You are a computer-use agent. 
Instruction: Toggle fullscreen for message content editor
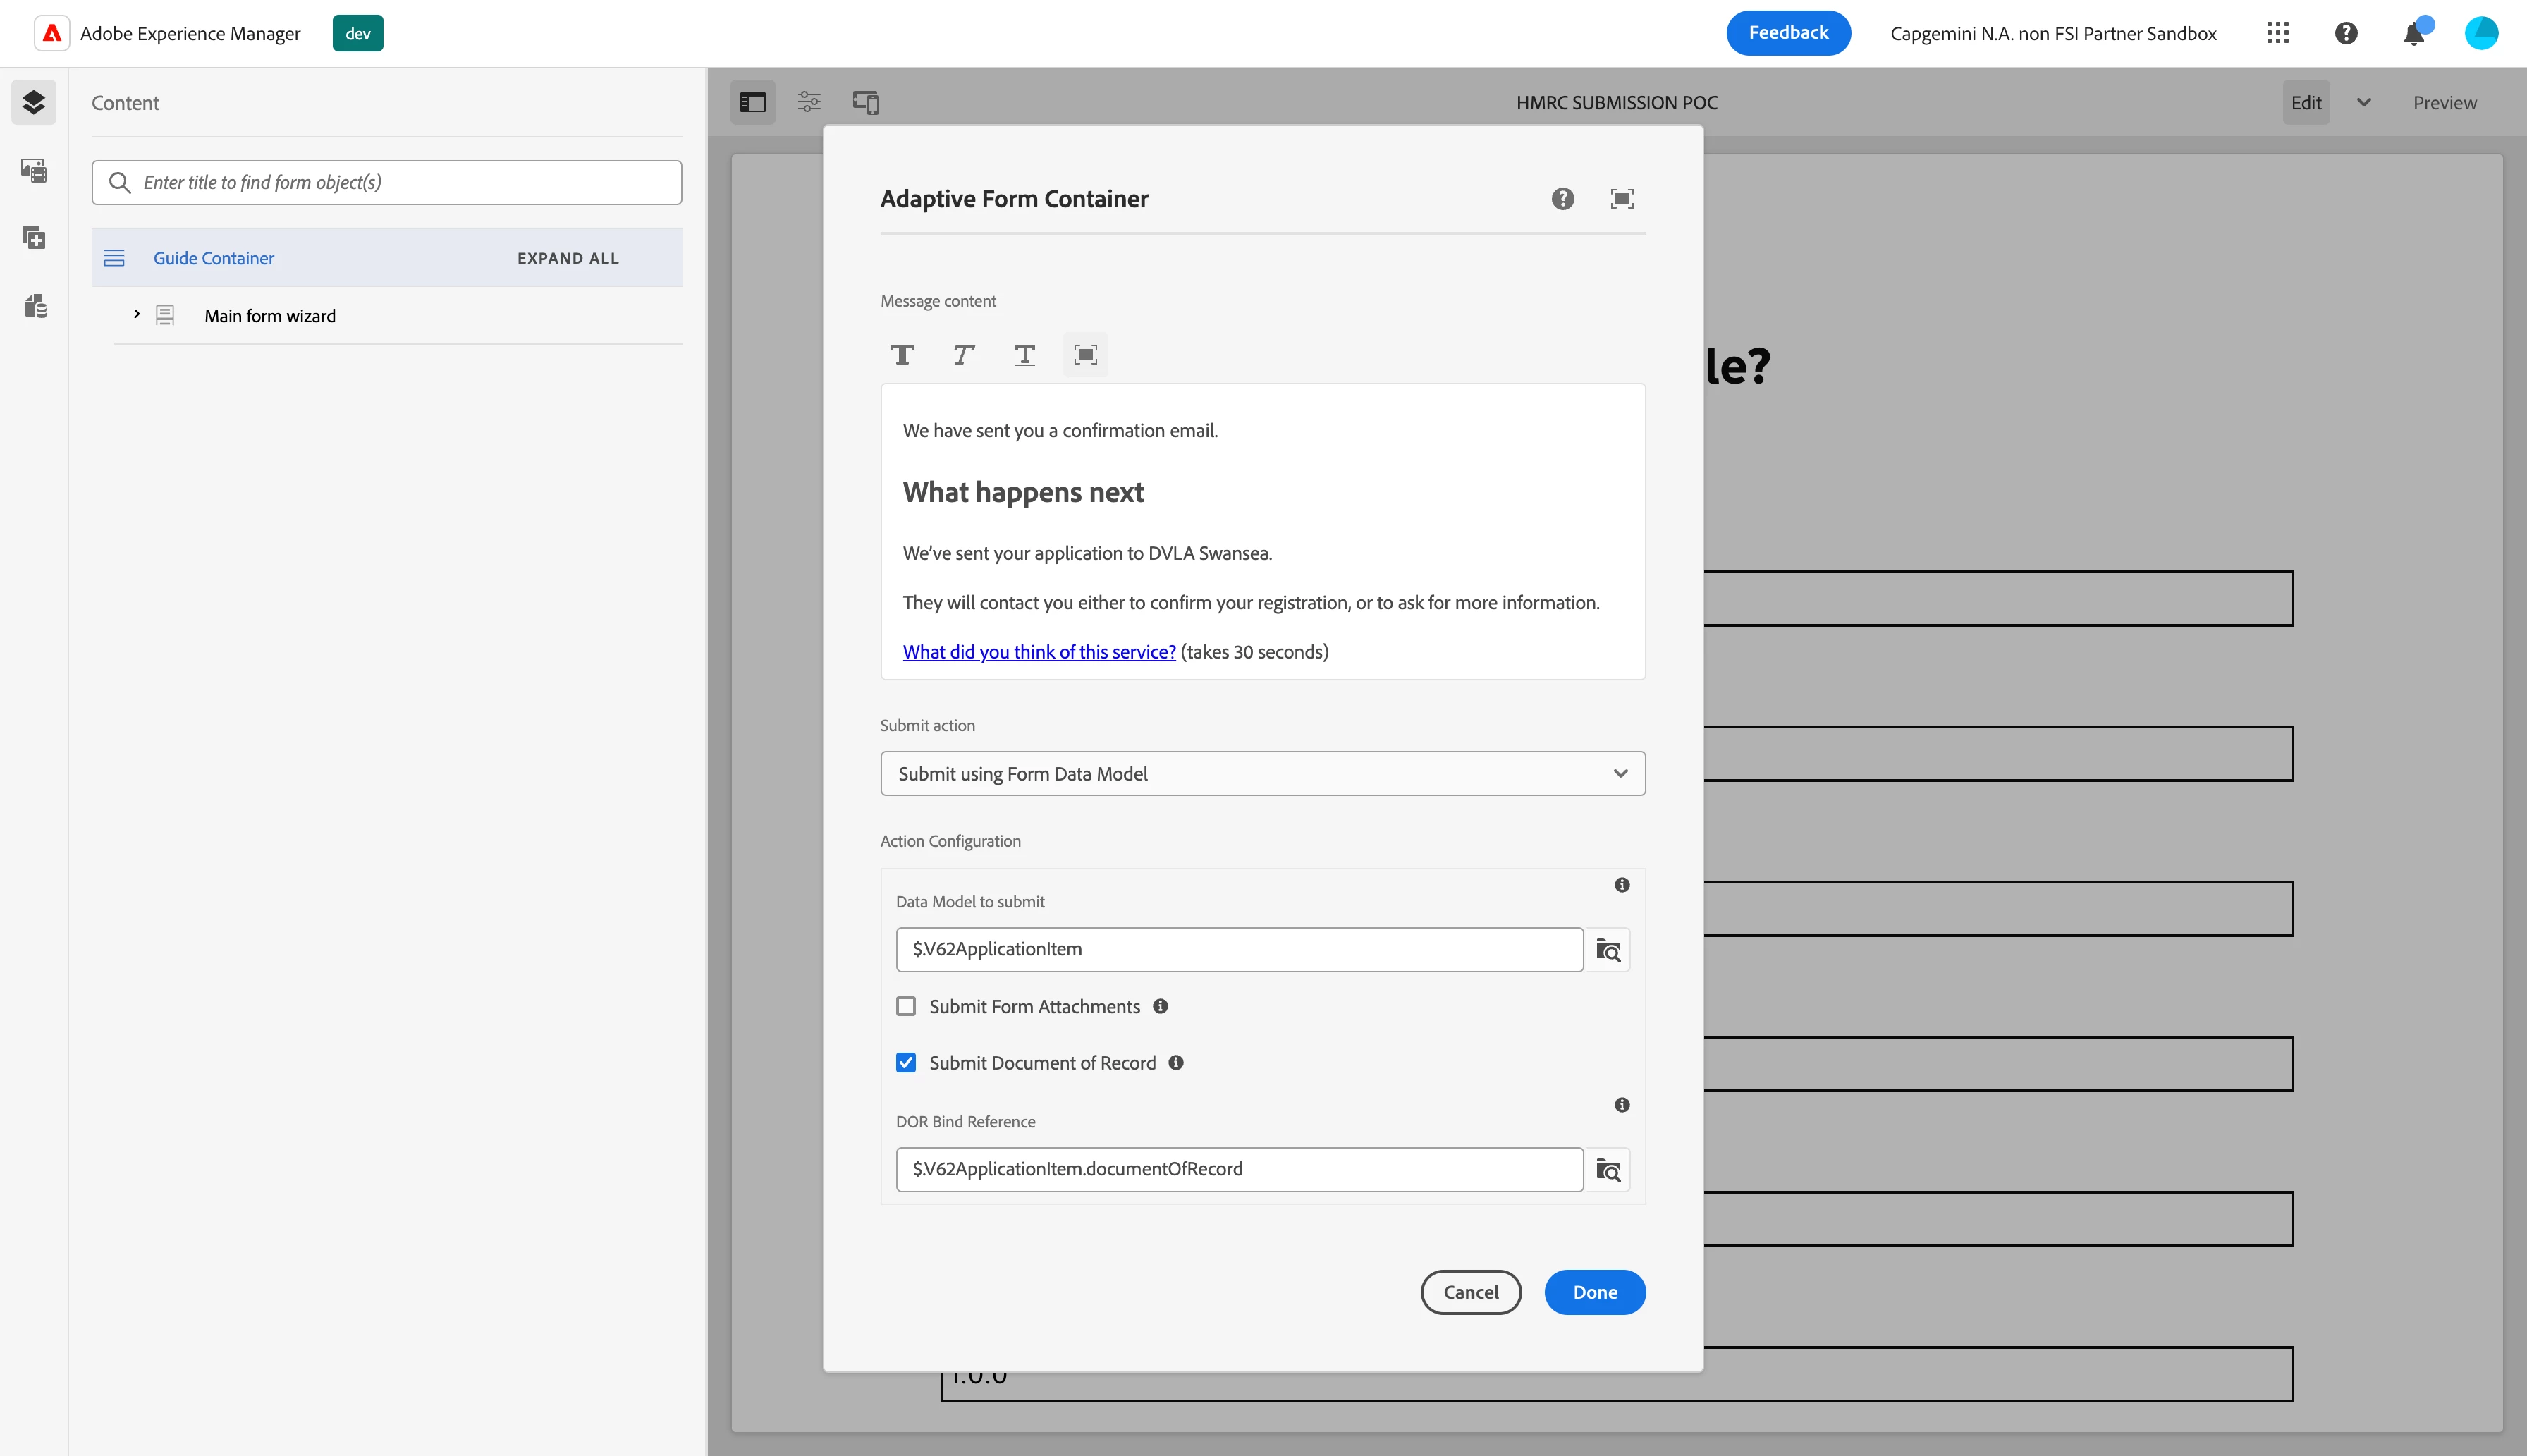coord(1085,354)
